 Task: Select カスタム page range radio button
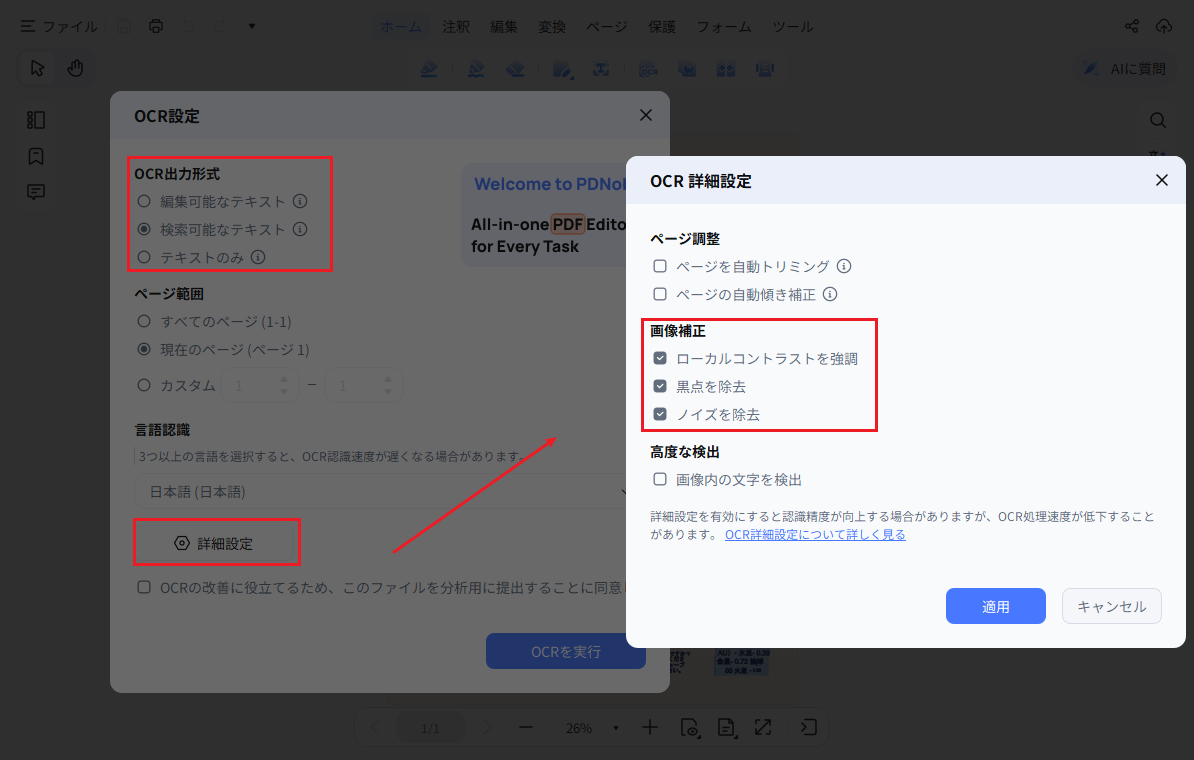click(144, 385)
